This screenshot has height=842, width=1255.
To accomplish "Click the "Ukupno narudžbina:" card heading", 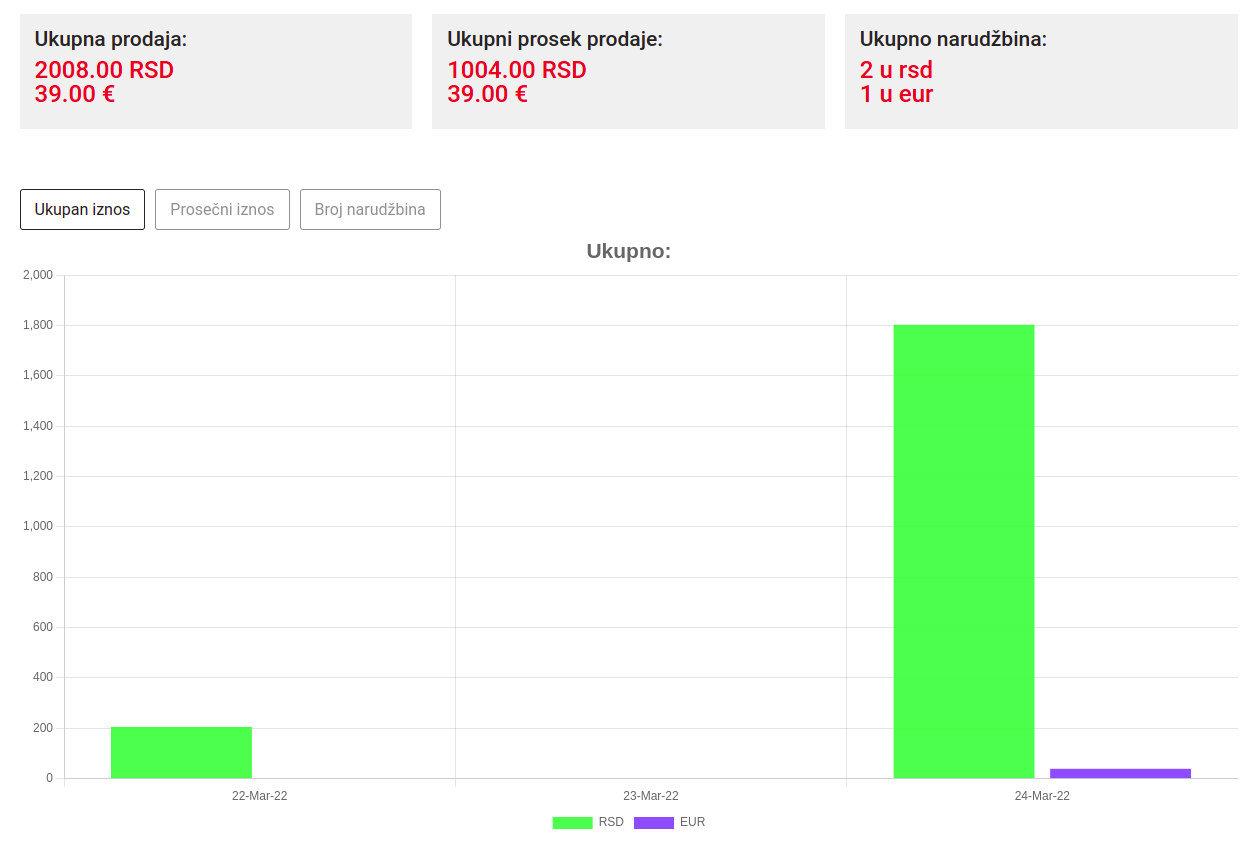I will pyautogui.click(x=953, y=39).
